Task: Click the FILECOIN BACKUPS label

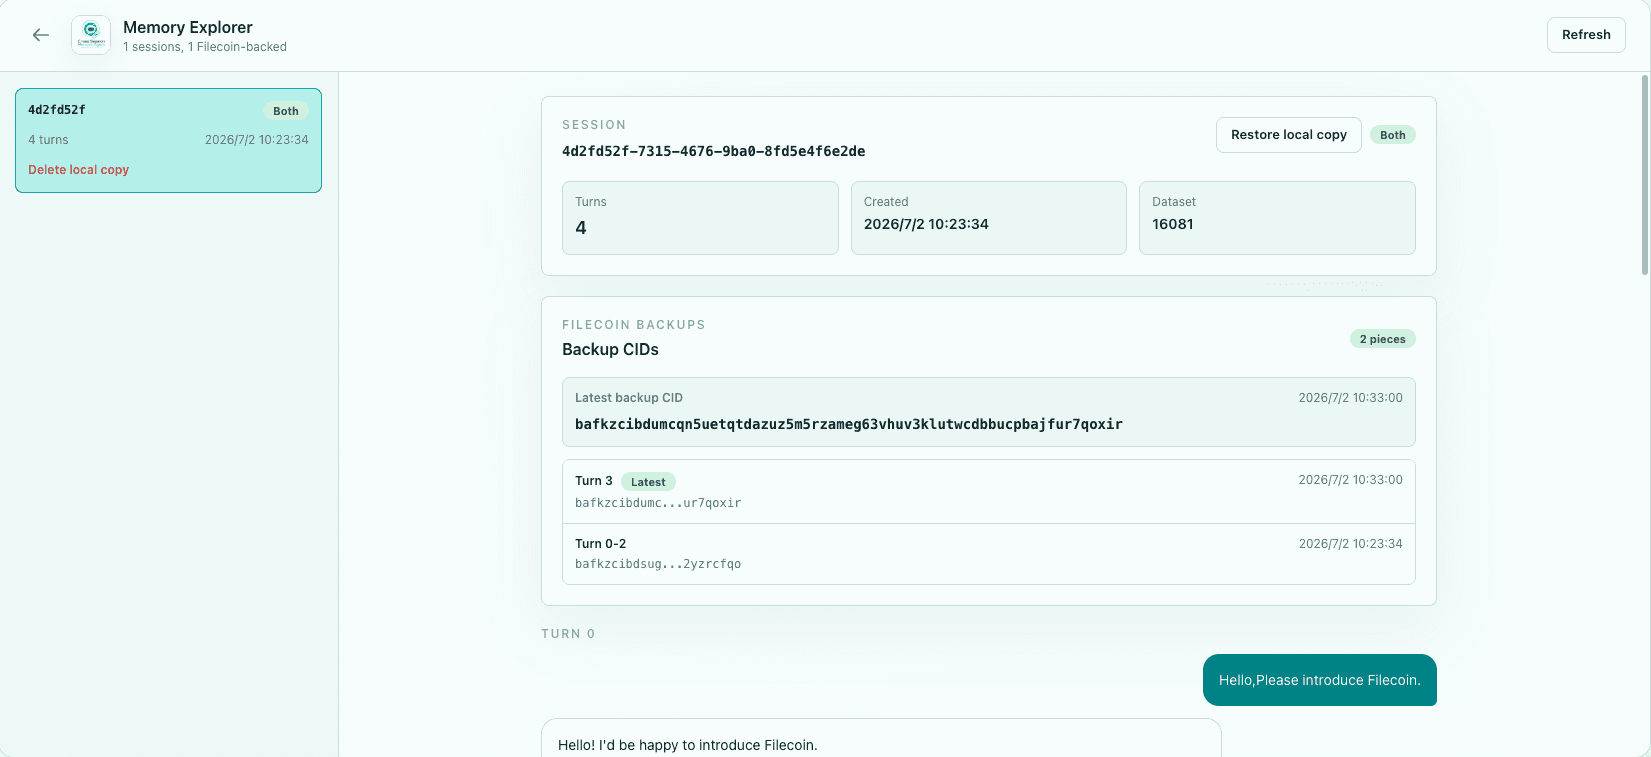Action: 634,325
